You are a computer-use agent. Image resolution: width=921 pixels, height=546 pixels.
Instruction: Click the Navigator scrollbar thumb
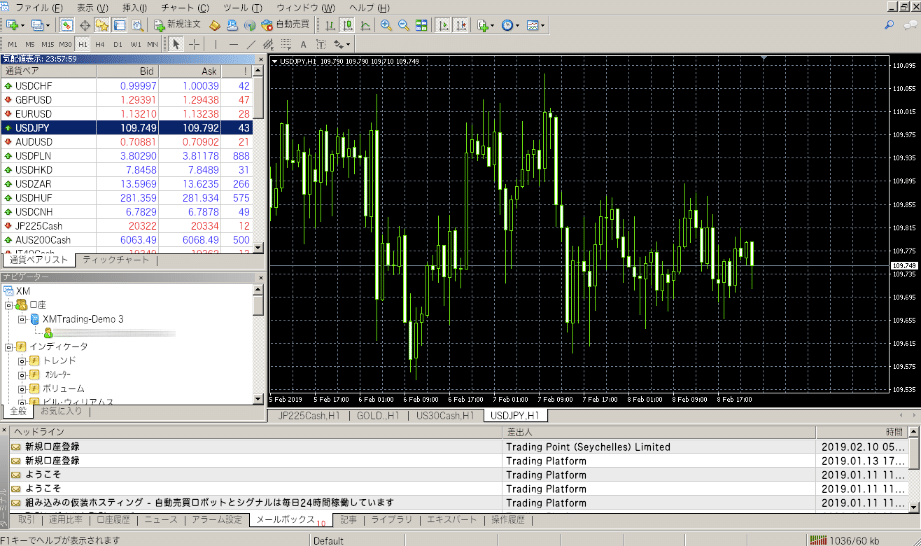[258, 305]
